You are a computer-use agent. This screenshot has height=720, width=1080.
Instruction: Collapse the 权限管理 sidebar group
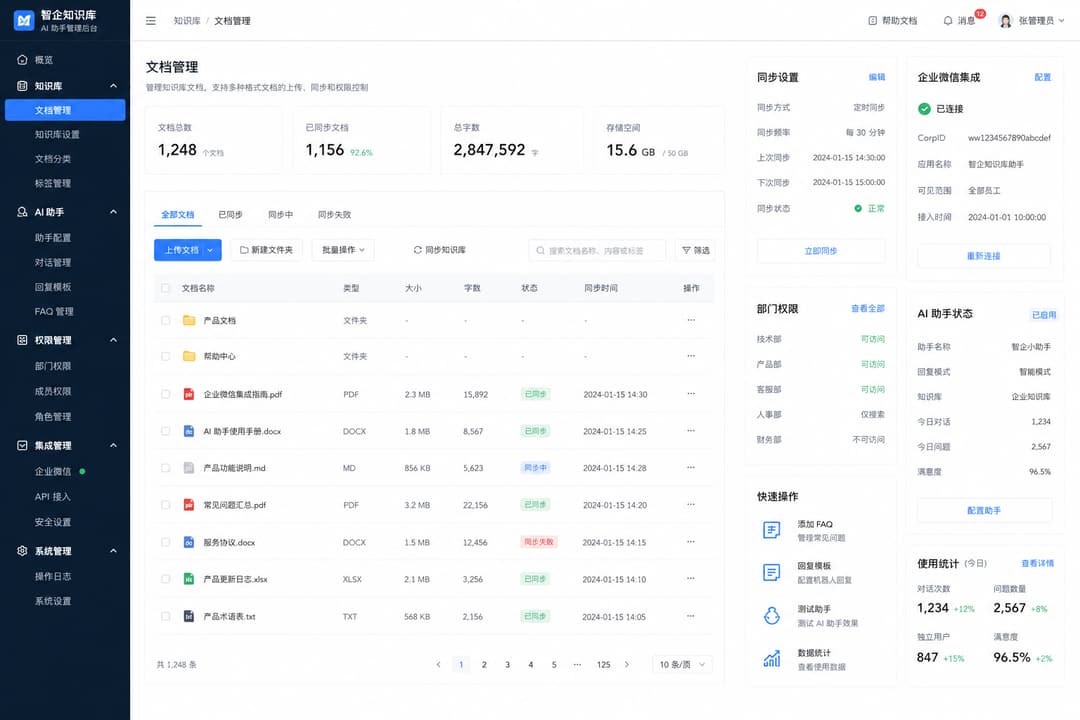coord(114,340)
